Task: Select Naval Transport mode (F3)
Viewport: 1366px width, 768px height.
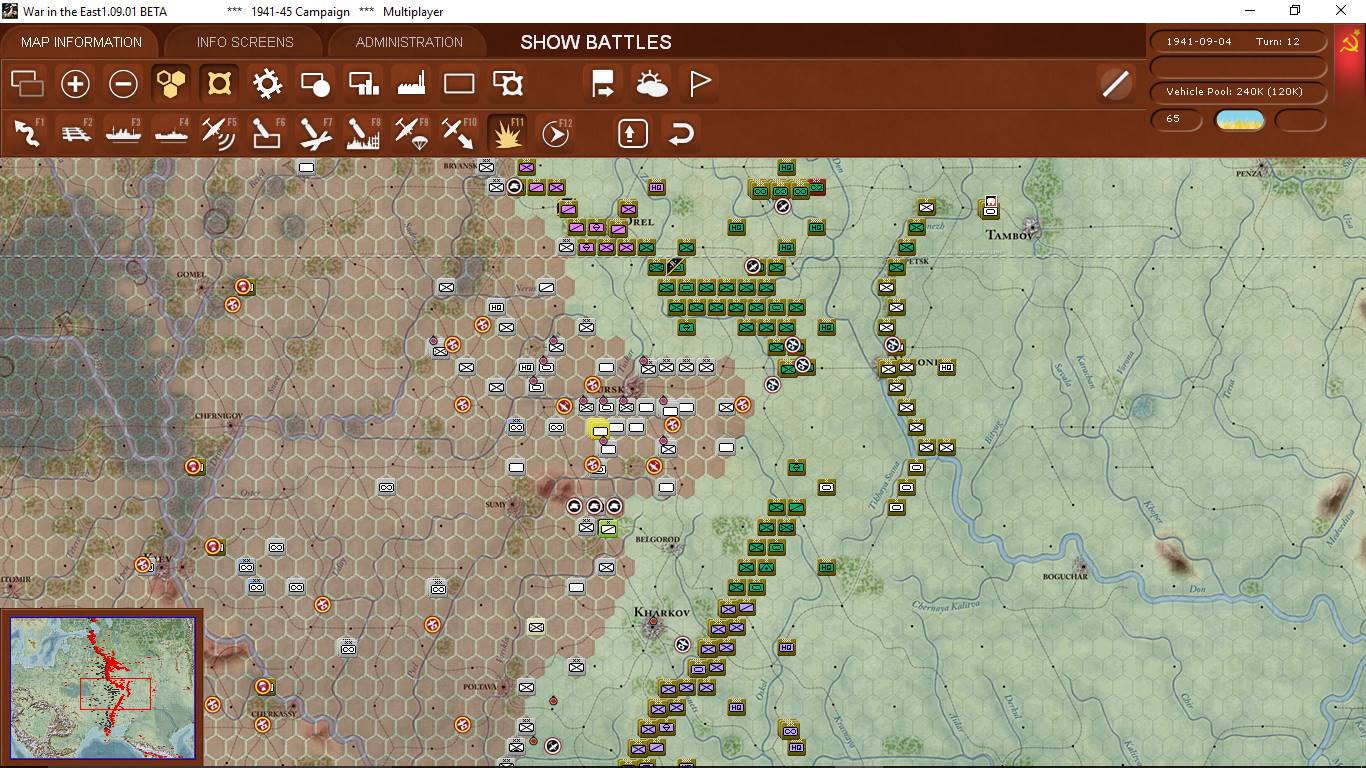Action: (x=123, y=132)
